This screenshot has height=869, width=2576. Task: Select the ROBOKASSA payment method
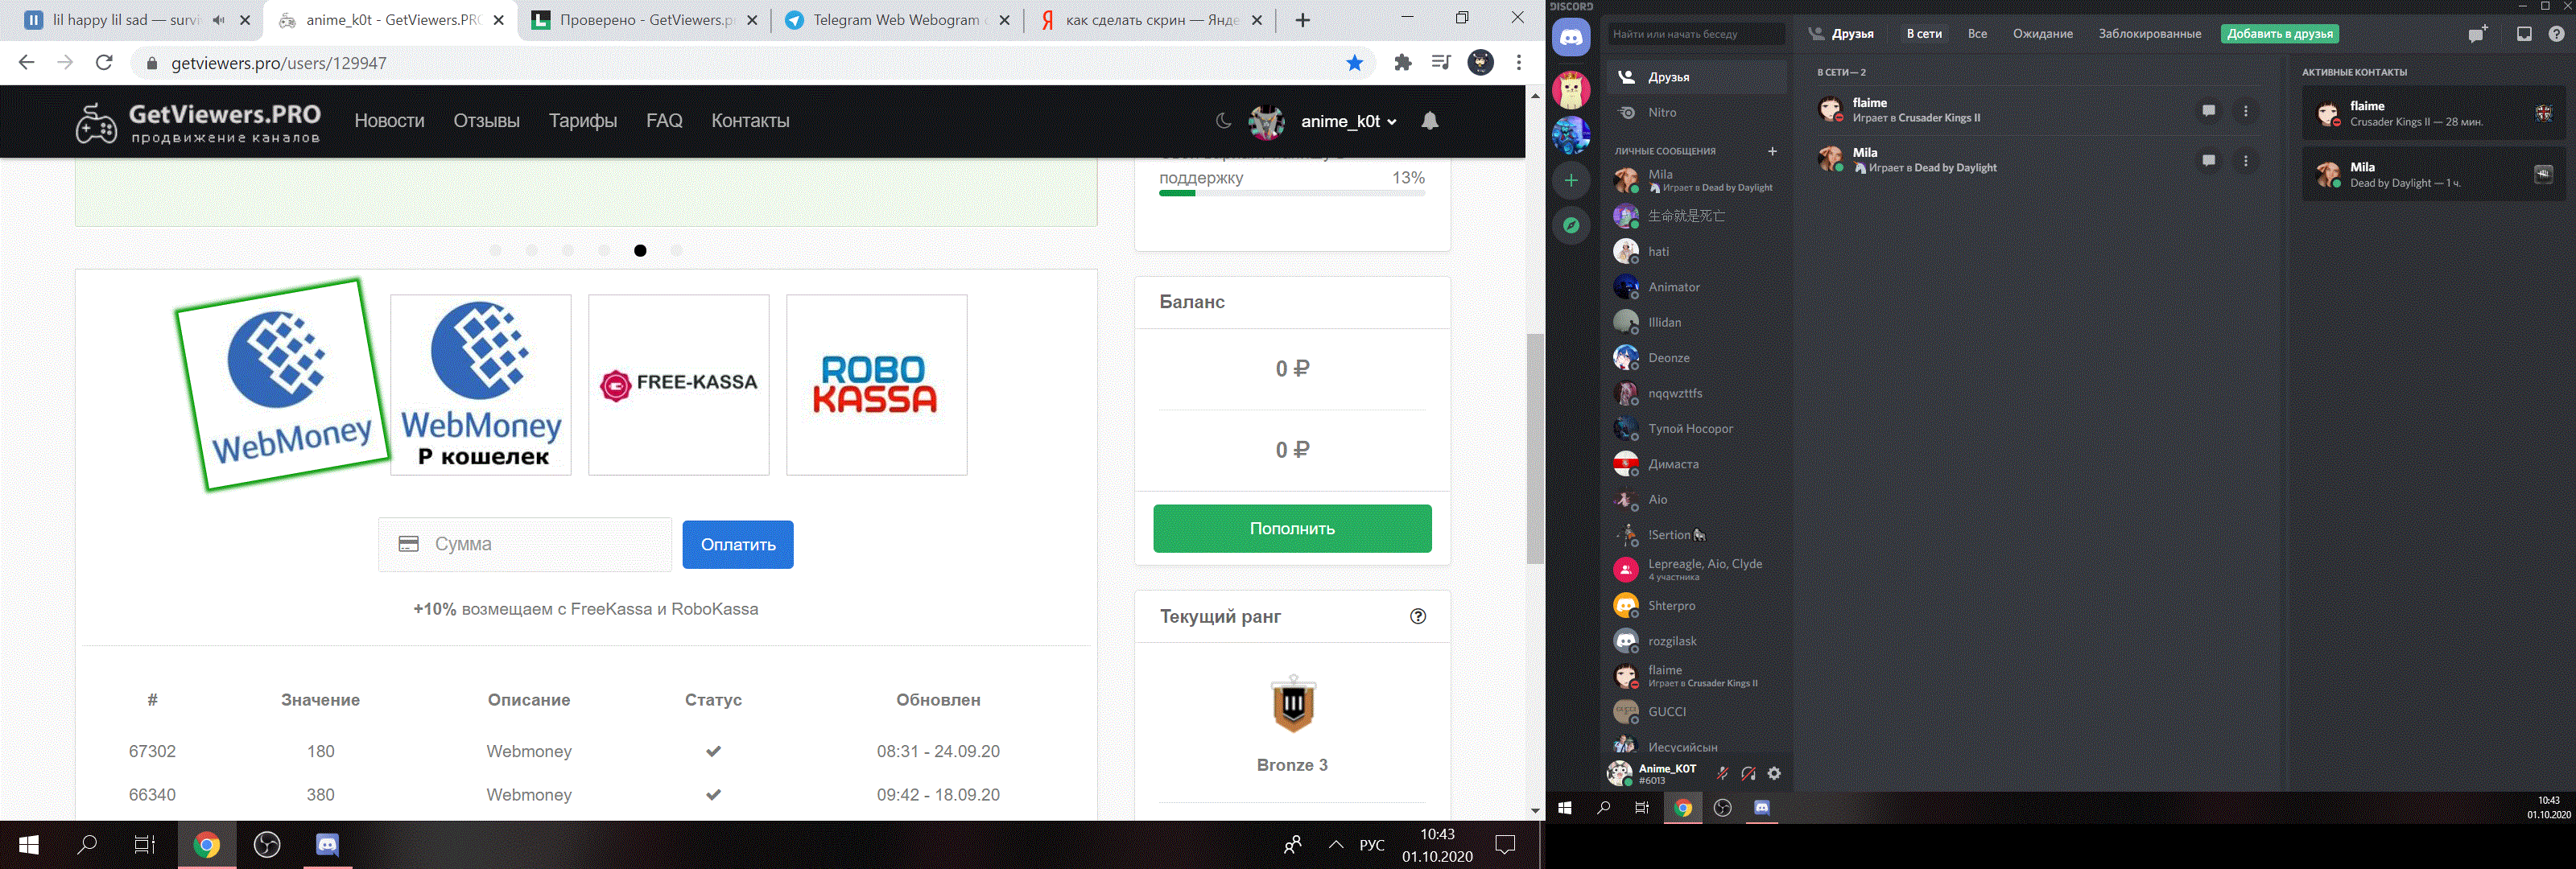point(877,385)
